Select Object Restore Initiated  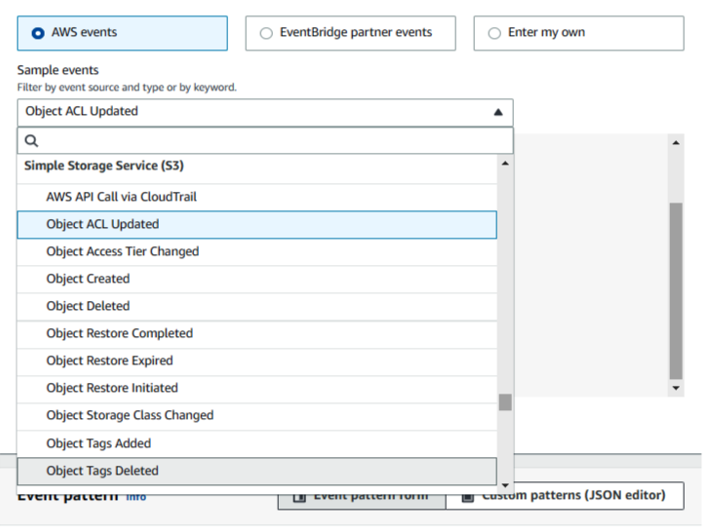pyautogui.click(x=257, y=389)
